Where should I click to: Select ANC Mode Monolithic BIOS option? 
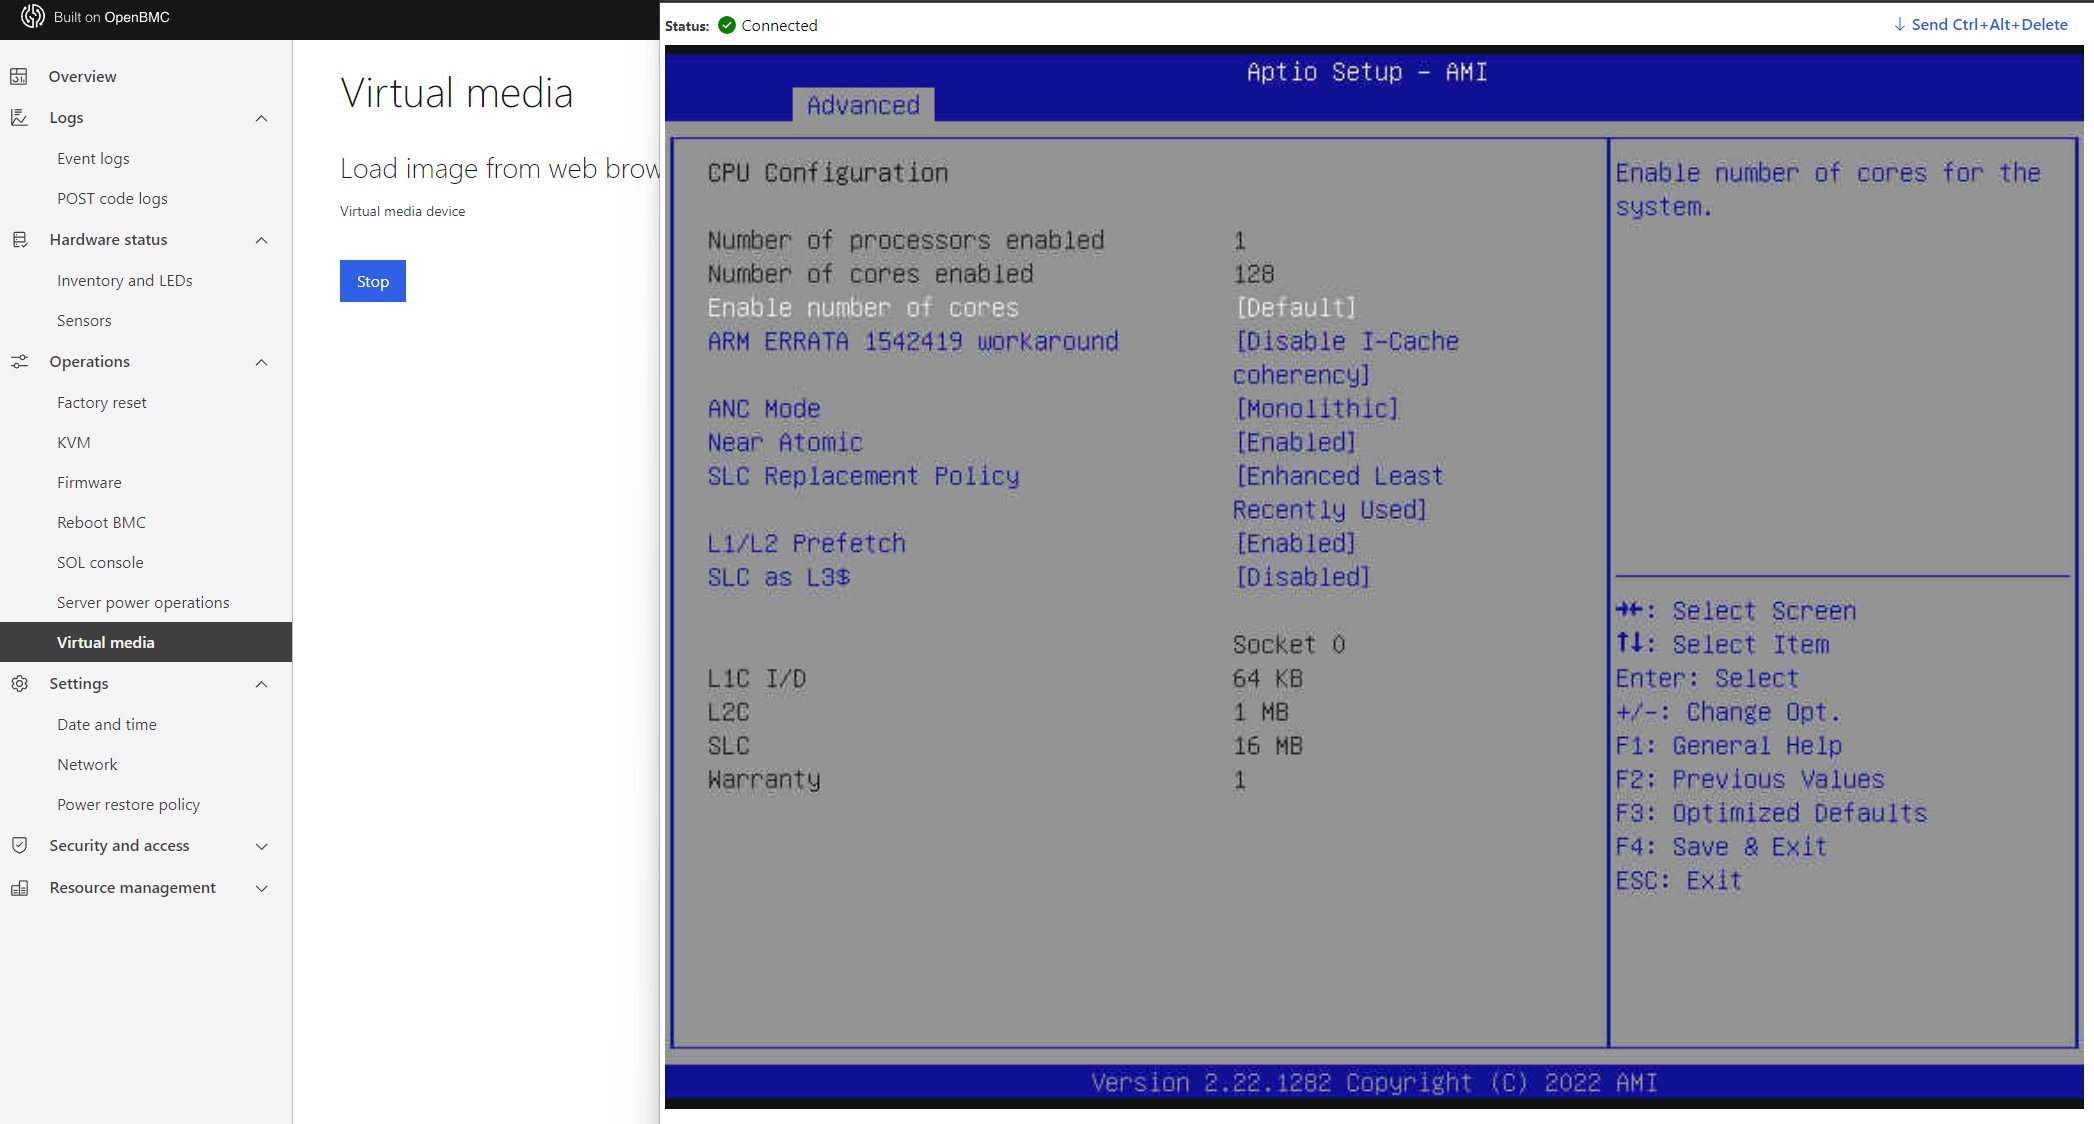pyautogui.click(x=1316, y=408)
